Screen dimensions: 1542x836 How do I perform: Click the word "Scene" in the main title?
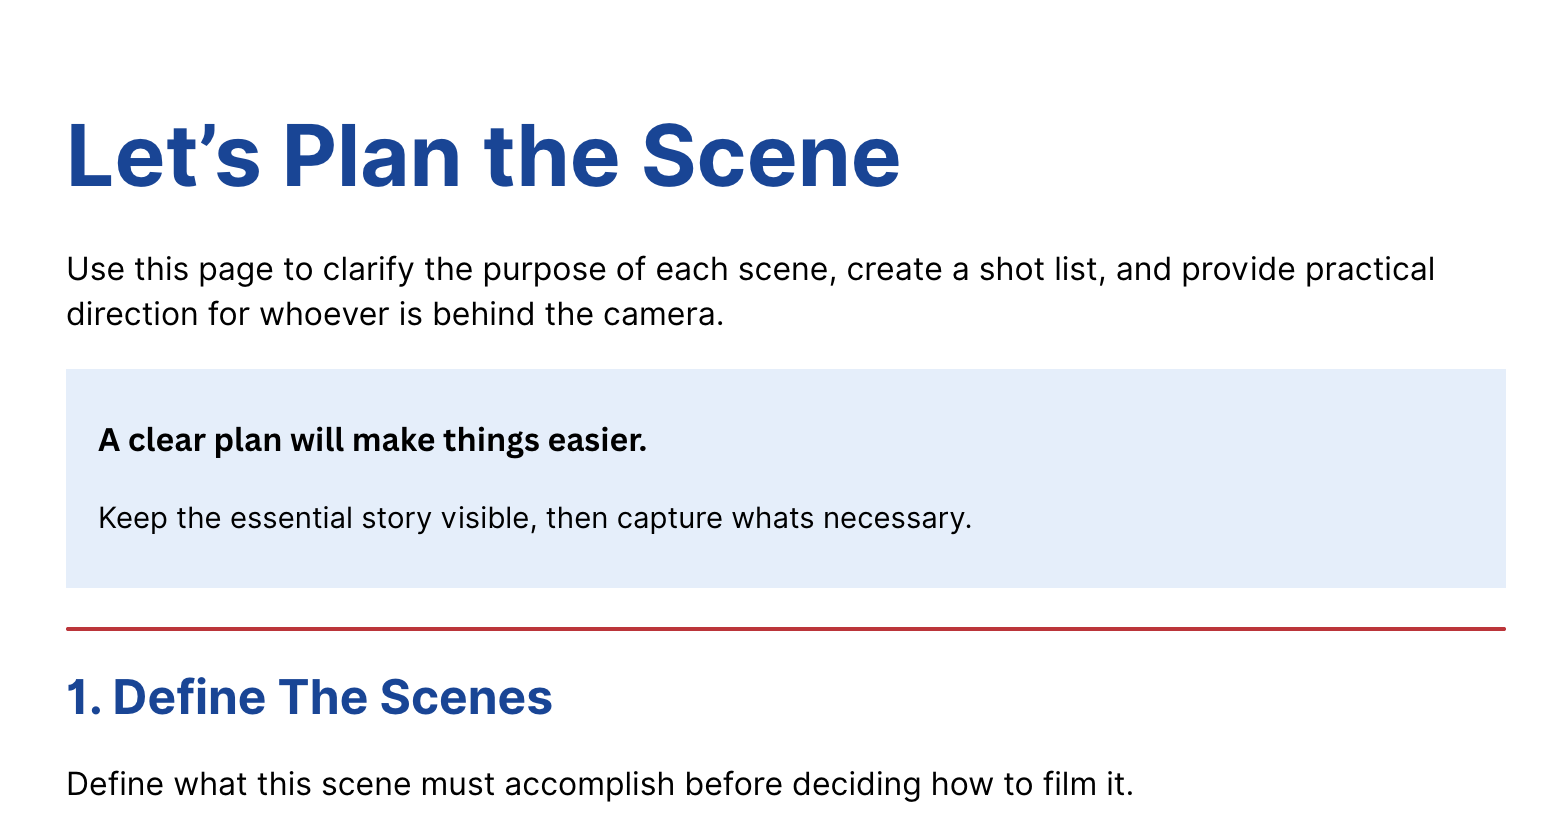[771, 156]
